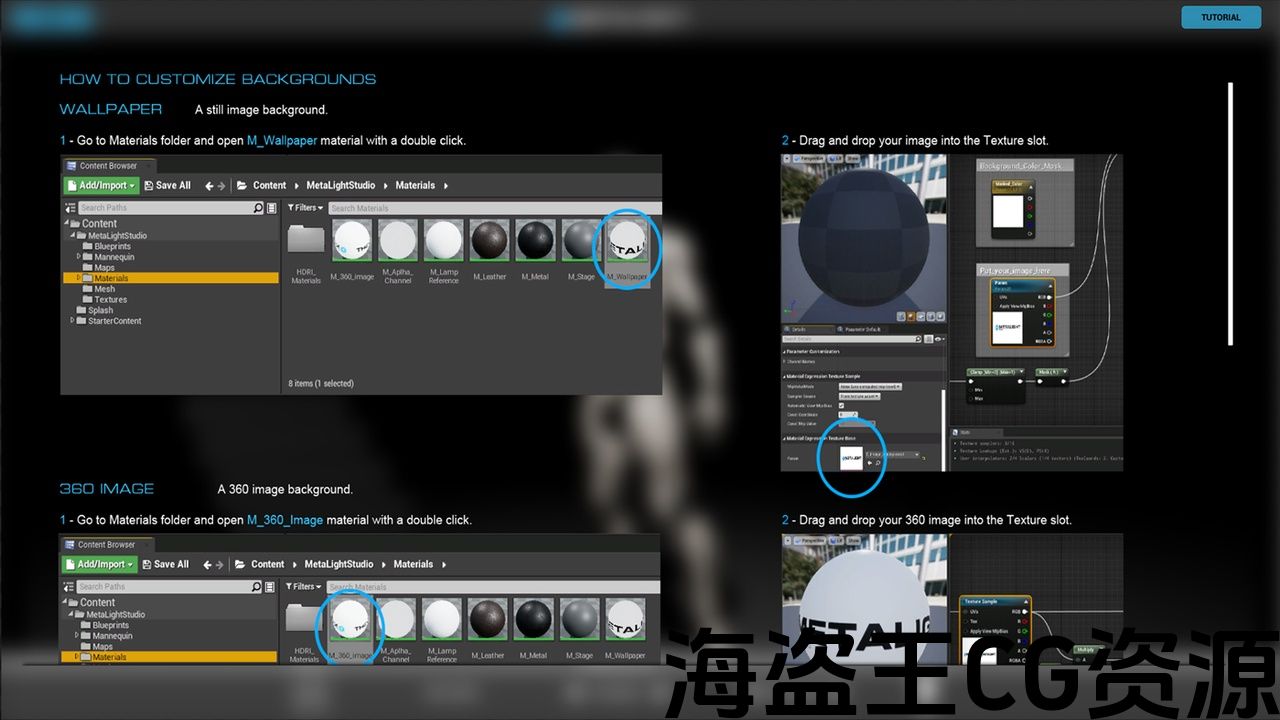
Task: Click the white vertical scrollbar on the page
Action: point(1230,214)
